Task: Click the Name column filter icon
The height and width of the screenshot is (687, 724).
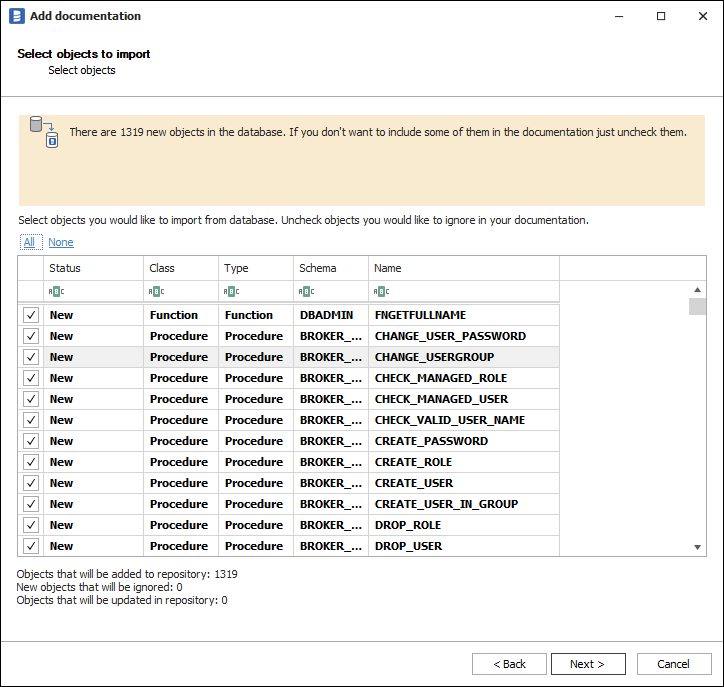Action: coord(380,291)
